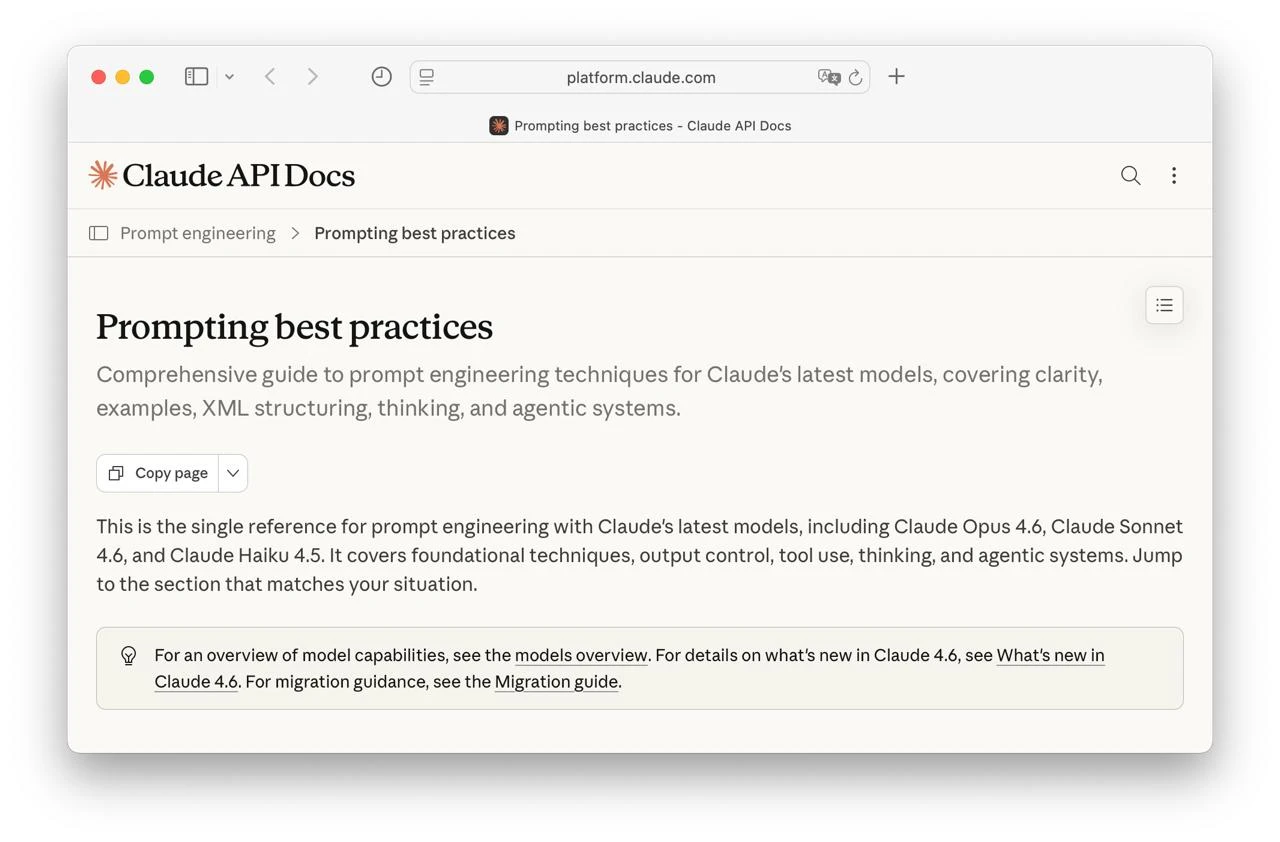This screenshot has height=842, width=1280.
Task: Select the Prompting best practices - Claude API Docs tab
Action: [640, 126]
